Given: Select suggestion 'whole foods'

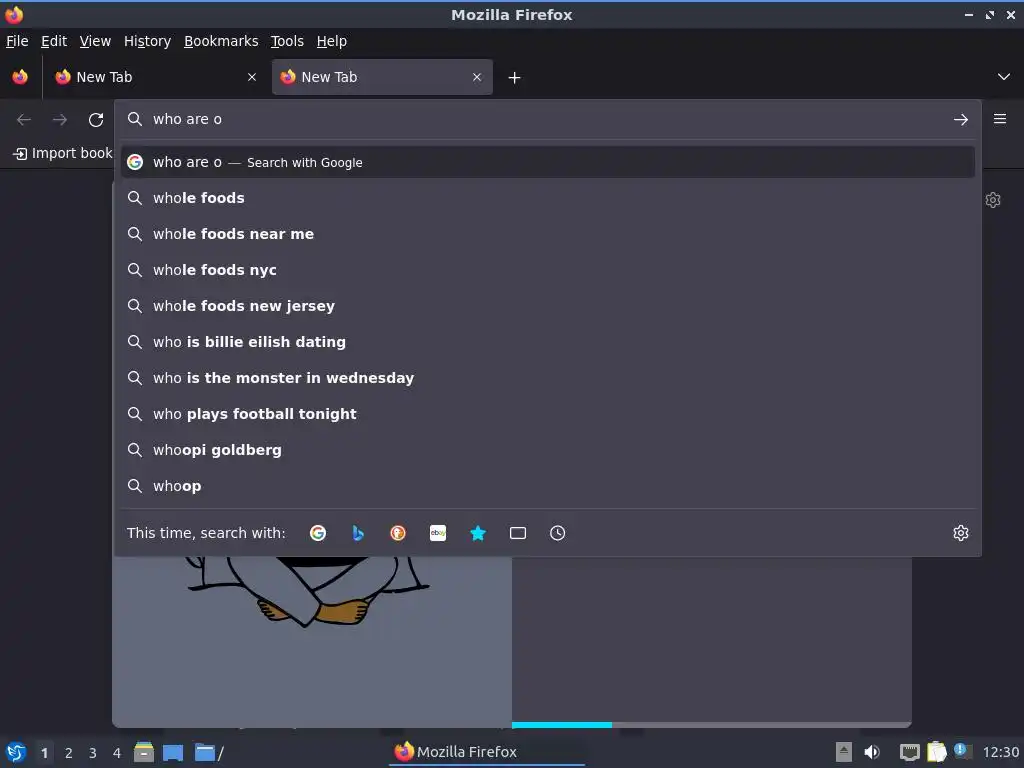Looking at the screenshot, I should pos(548,198).
